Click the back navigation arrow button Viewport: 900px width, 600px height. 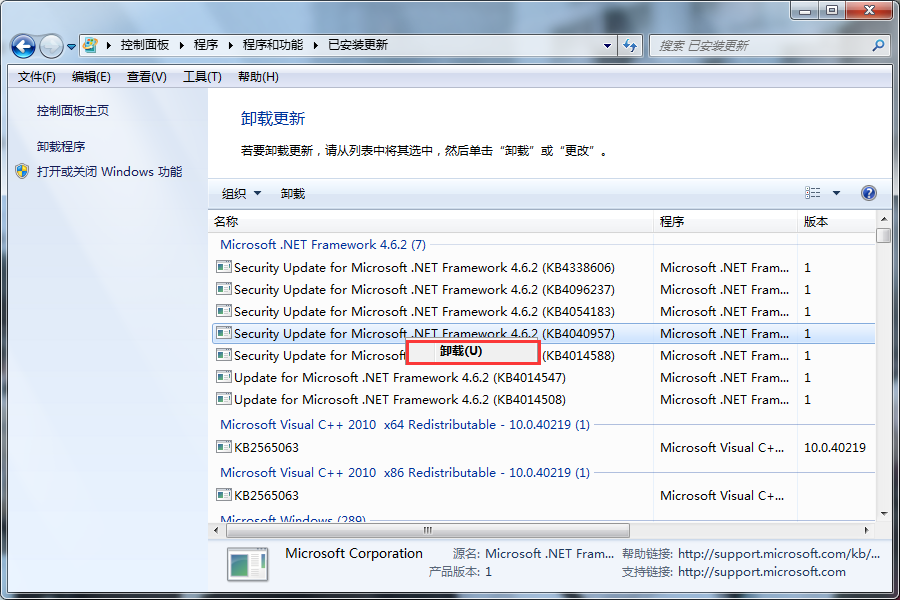coord(24,46)
